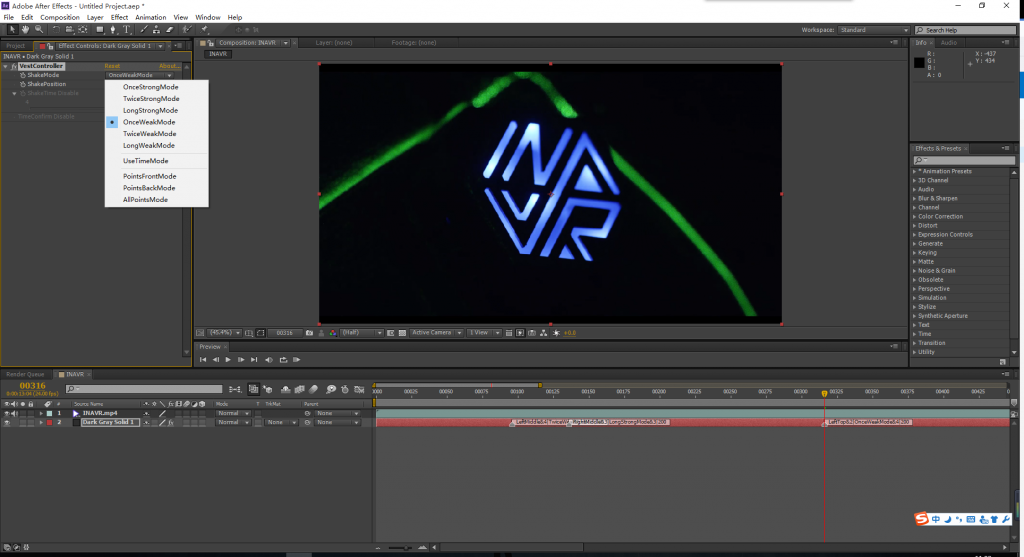The image size is (1024, 557).
Task: Select the Selection arrow tool
Action: click(12, 29)
